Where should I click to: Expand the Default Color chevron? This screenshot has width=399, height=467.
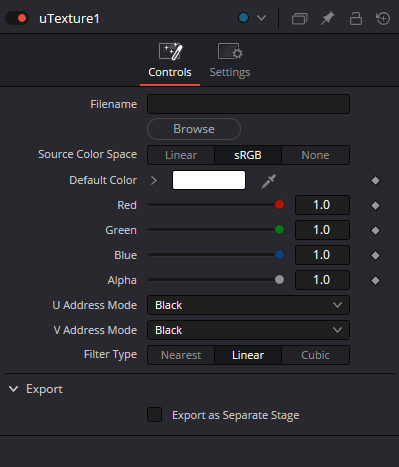154,180
